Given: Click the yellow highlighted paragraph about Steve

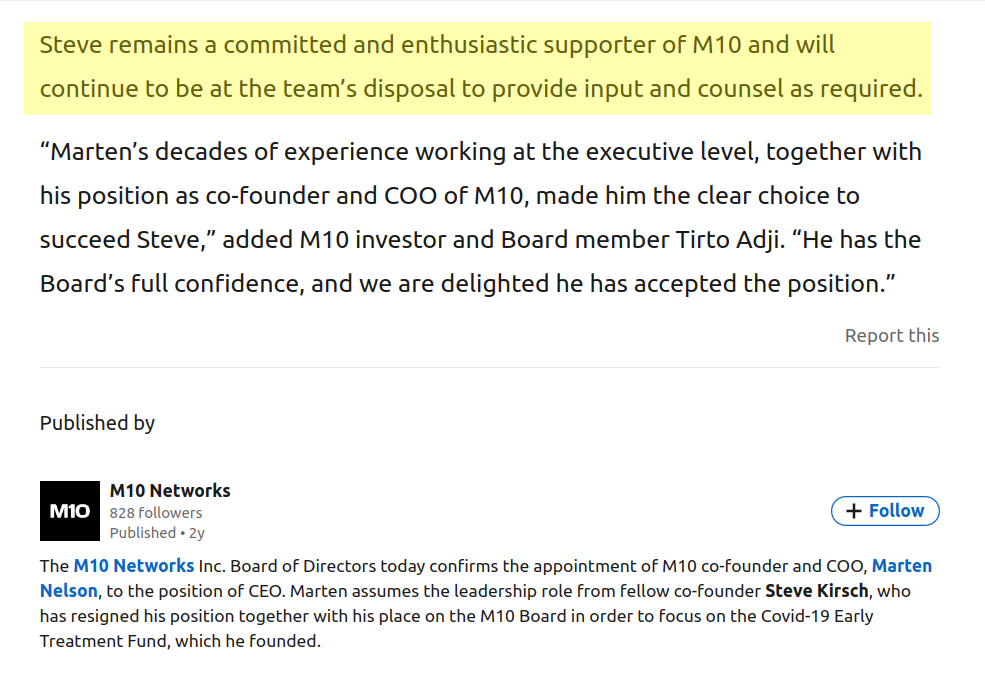Looking at the screenshot, I should 478,68.
